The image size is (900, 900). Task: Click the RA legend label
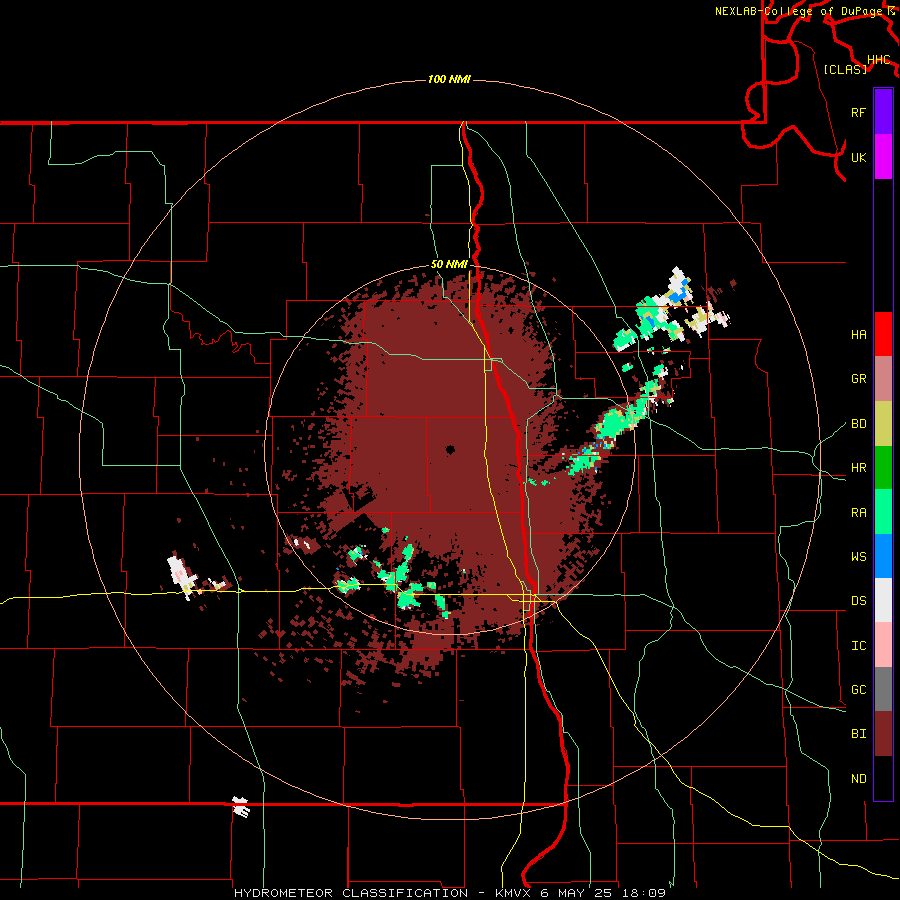click(858, 513)
